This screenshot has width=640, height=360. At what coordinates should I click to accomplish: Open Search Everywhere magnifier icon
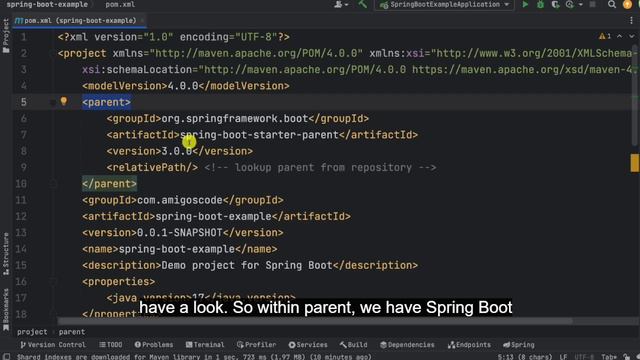(611, 4)
